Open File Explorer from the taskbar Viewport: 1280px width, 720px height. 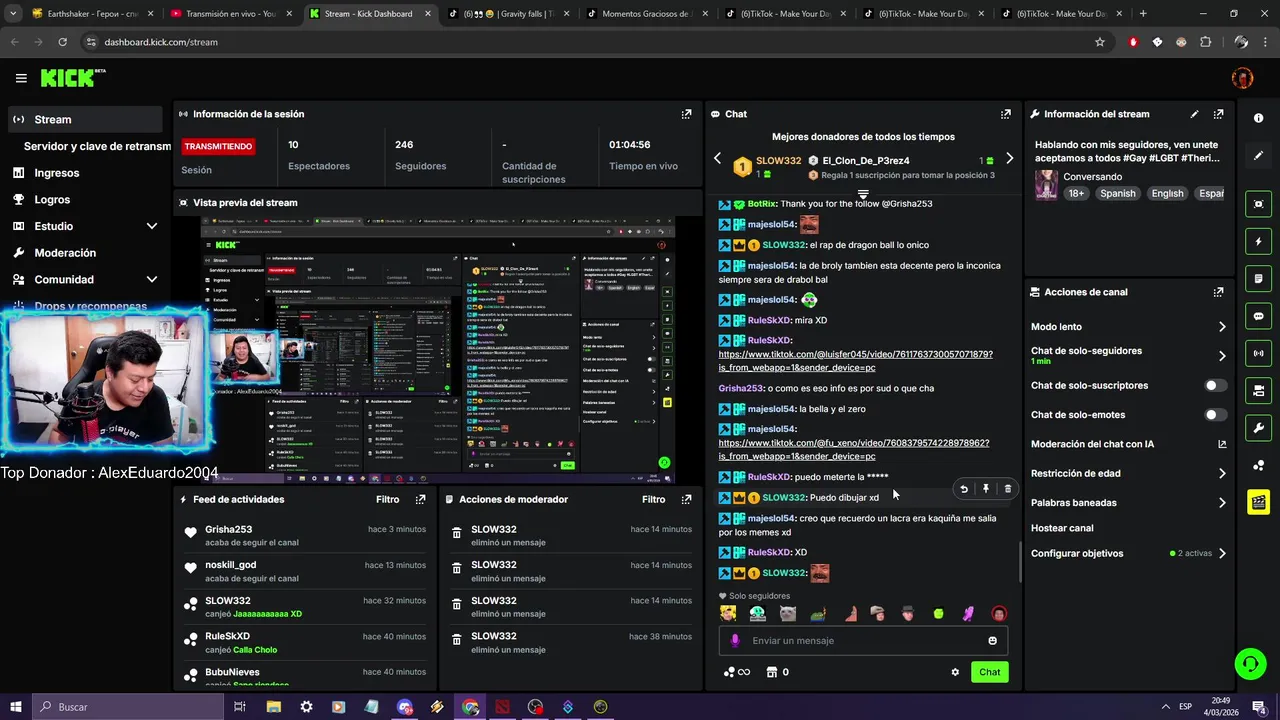pyautogui.click(x=273, y=707)
